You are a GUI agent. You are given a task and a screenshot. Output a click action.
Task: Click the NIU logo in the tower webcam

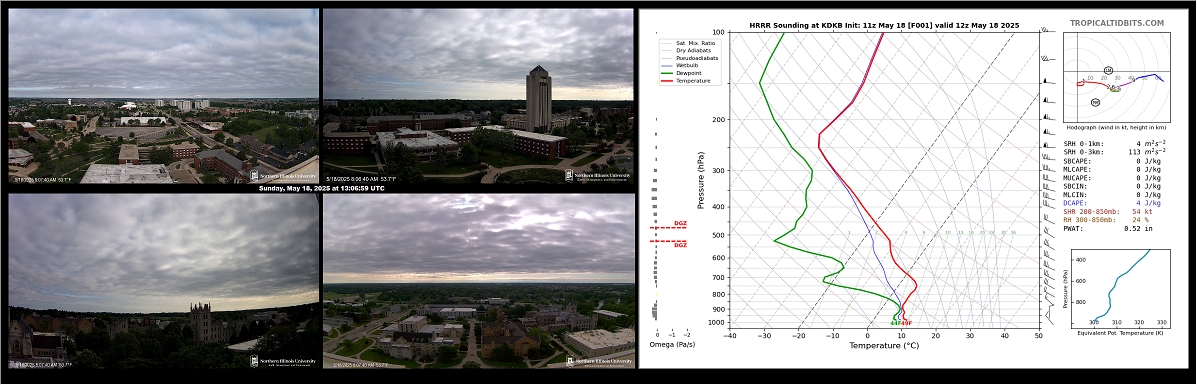coord(597,176)
